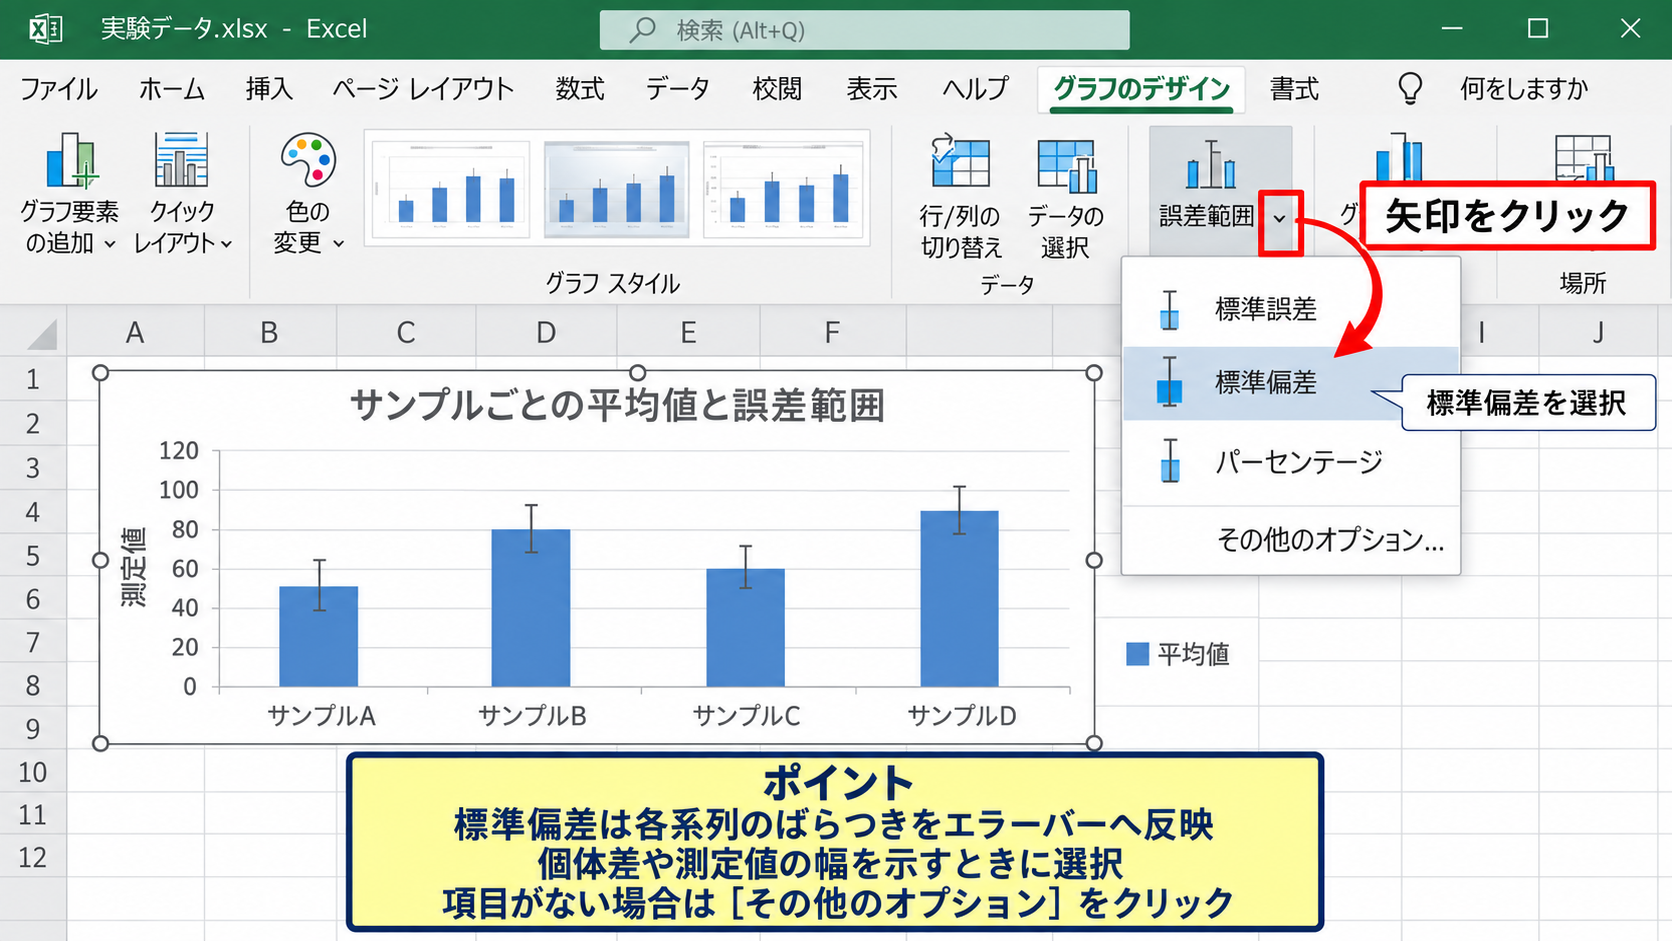The image size is (1672, 941).
Task: Maximize the Excel window
Action: pos(1538,29)
